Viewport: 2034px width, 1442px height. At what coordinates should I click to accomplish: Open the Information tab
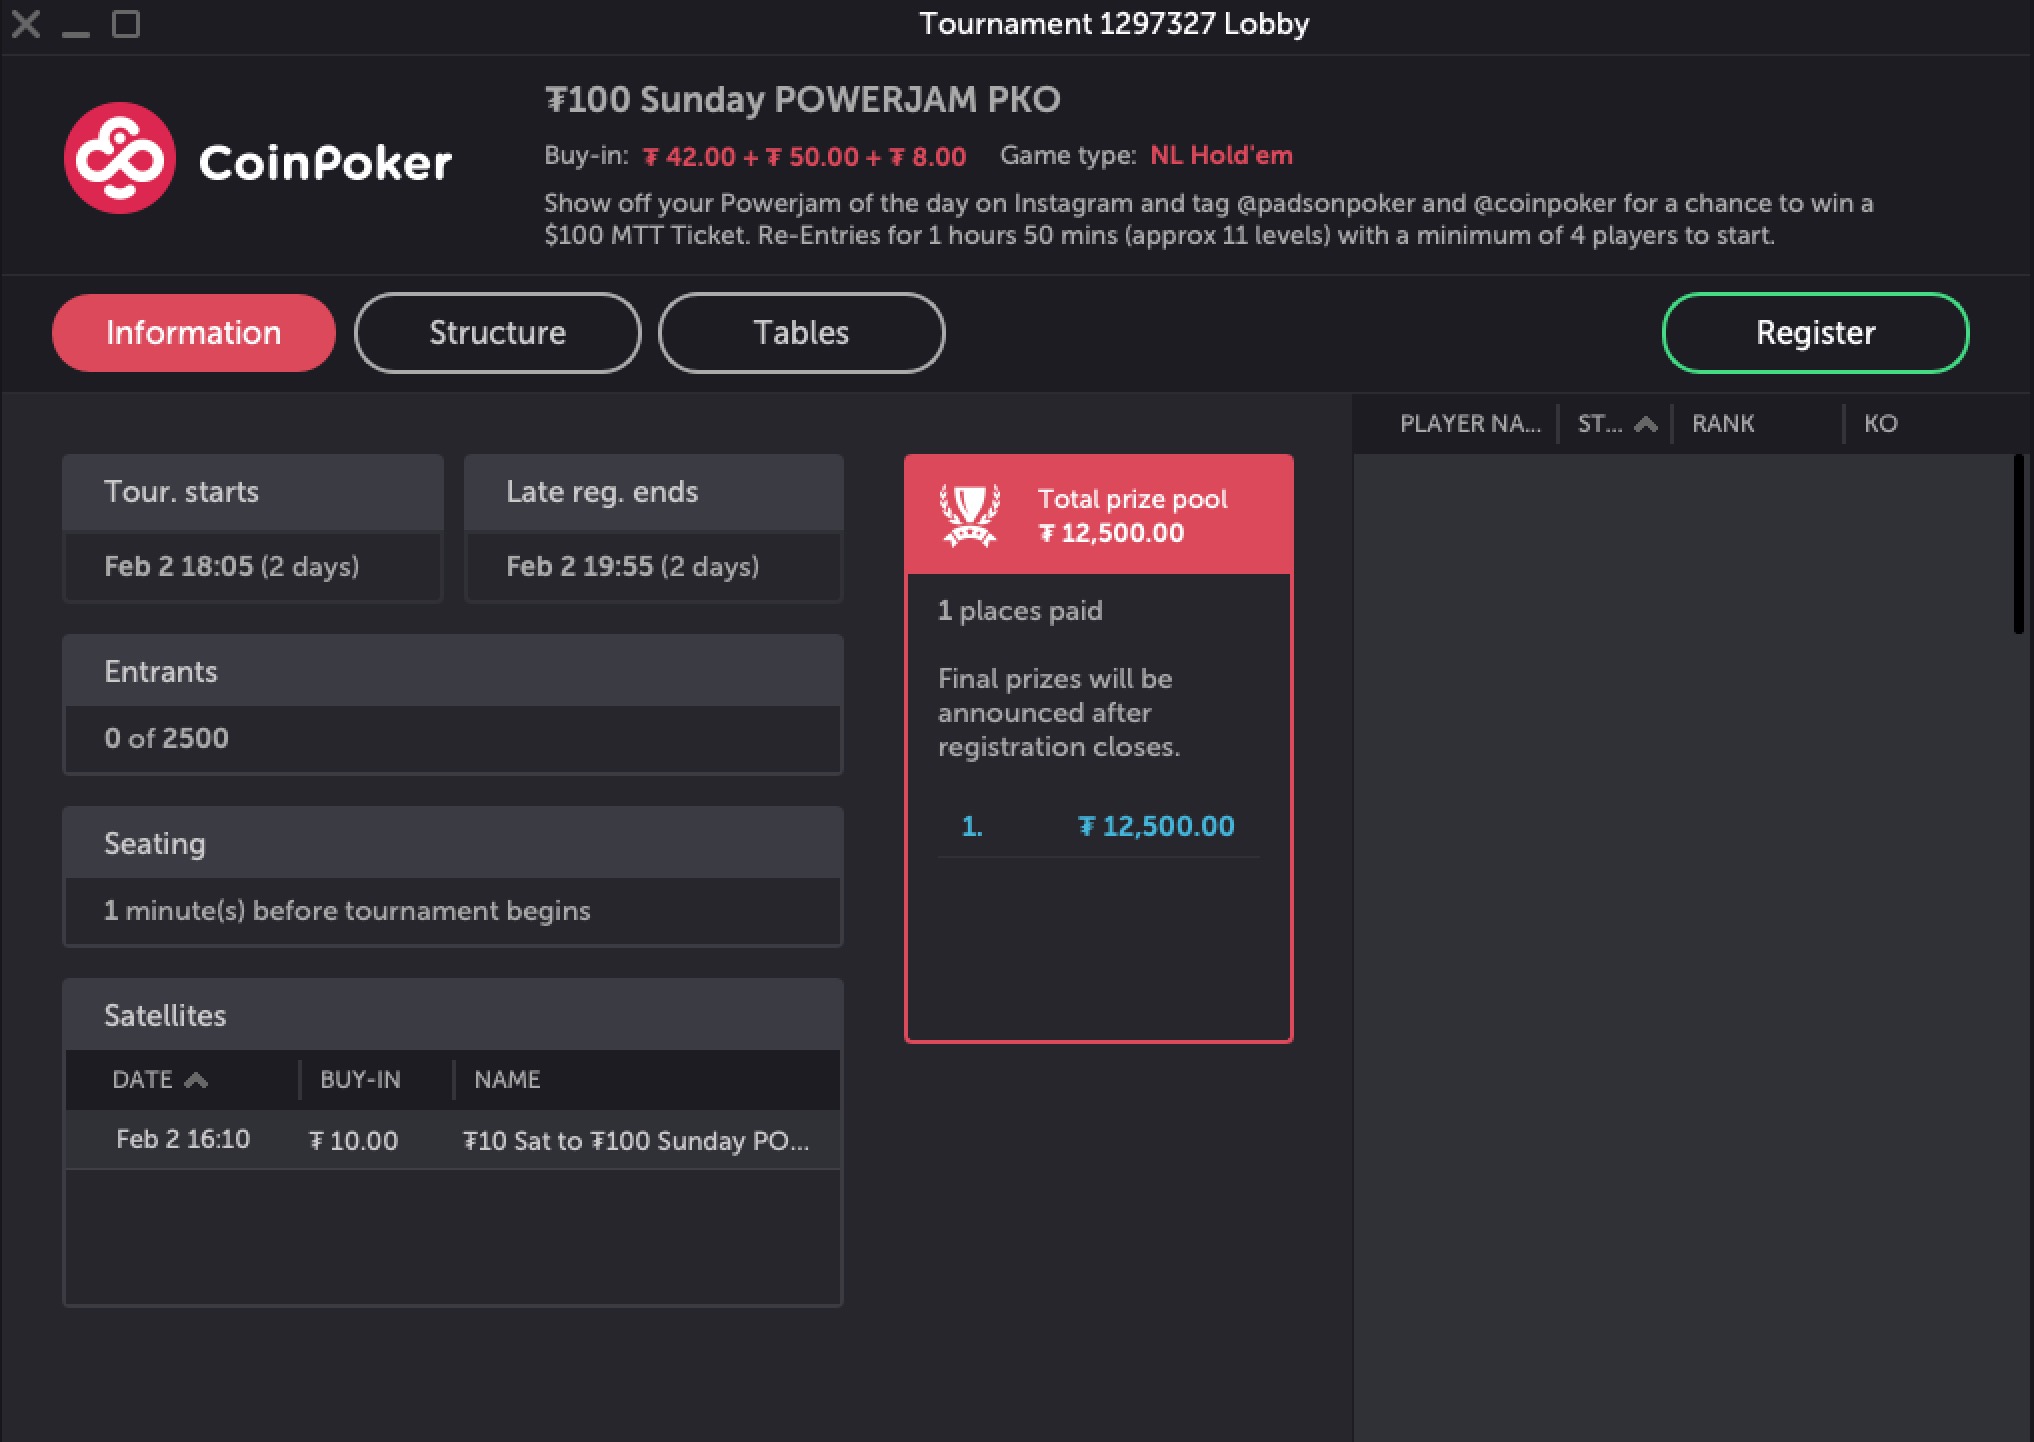193,333
